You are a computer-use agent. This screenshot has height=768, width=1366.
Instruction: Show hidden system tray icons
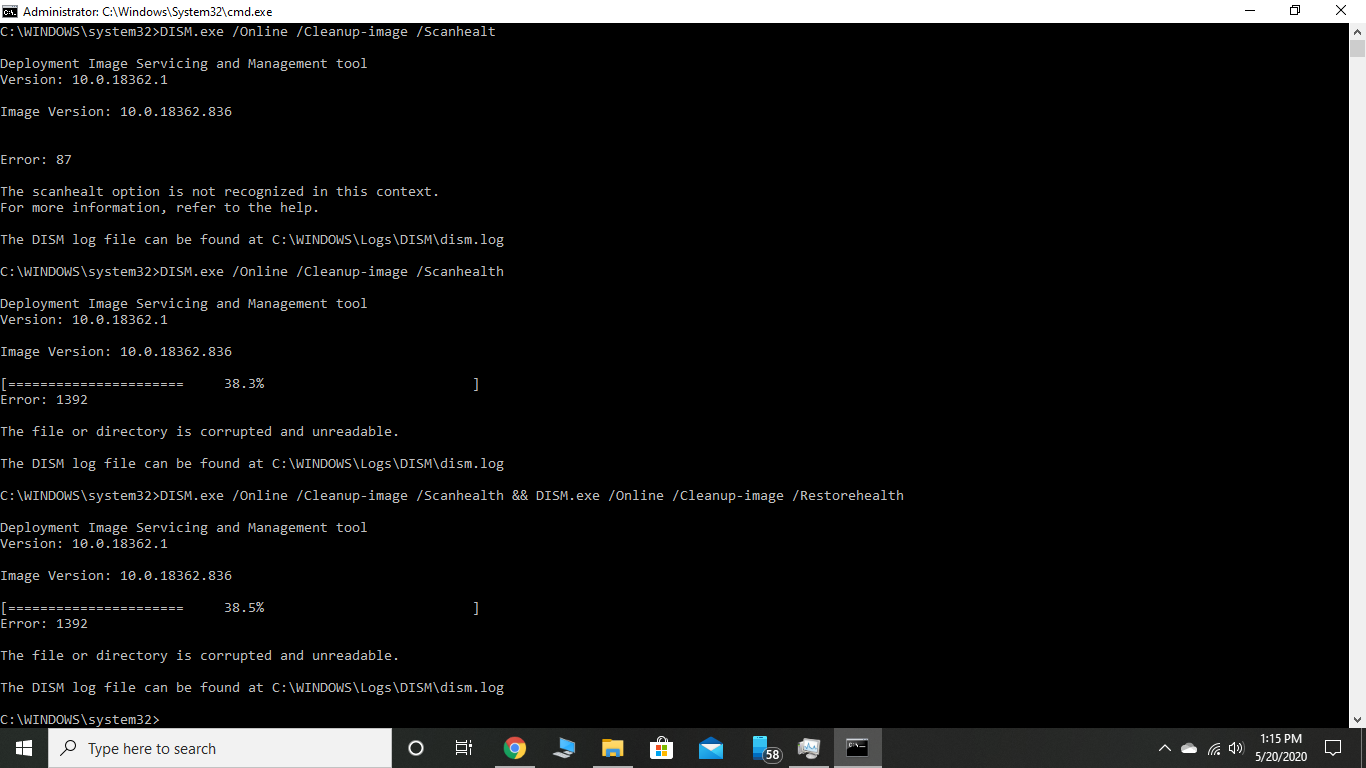click(1164, 748)
